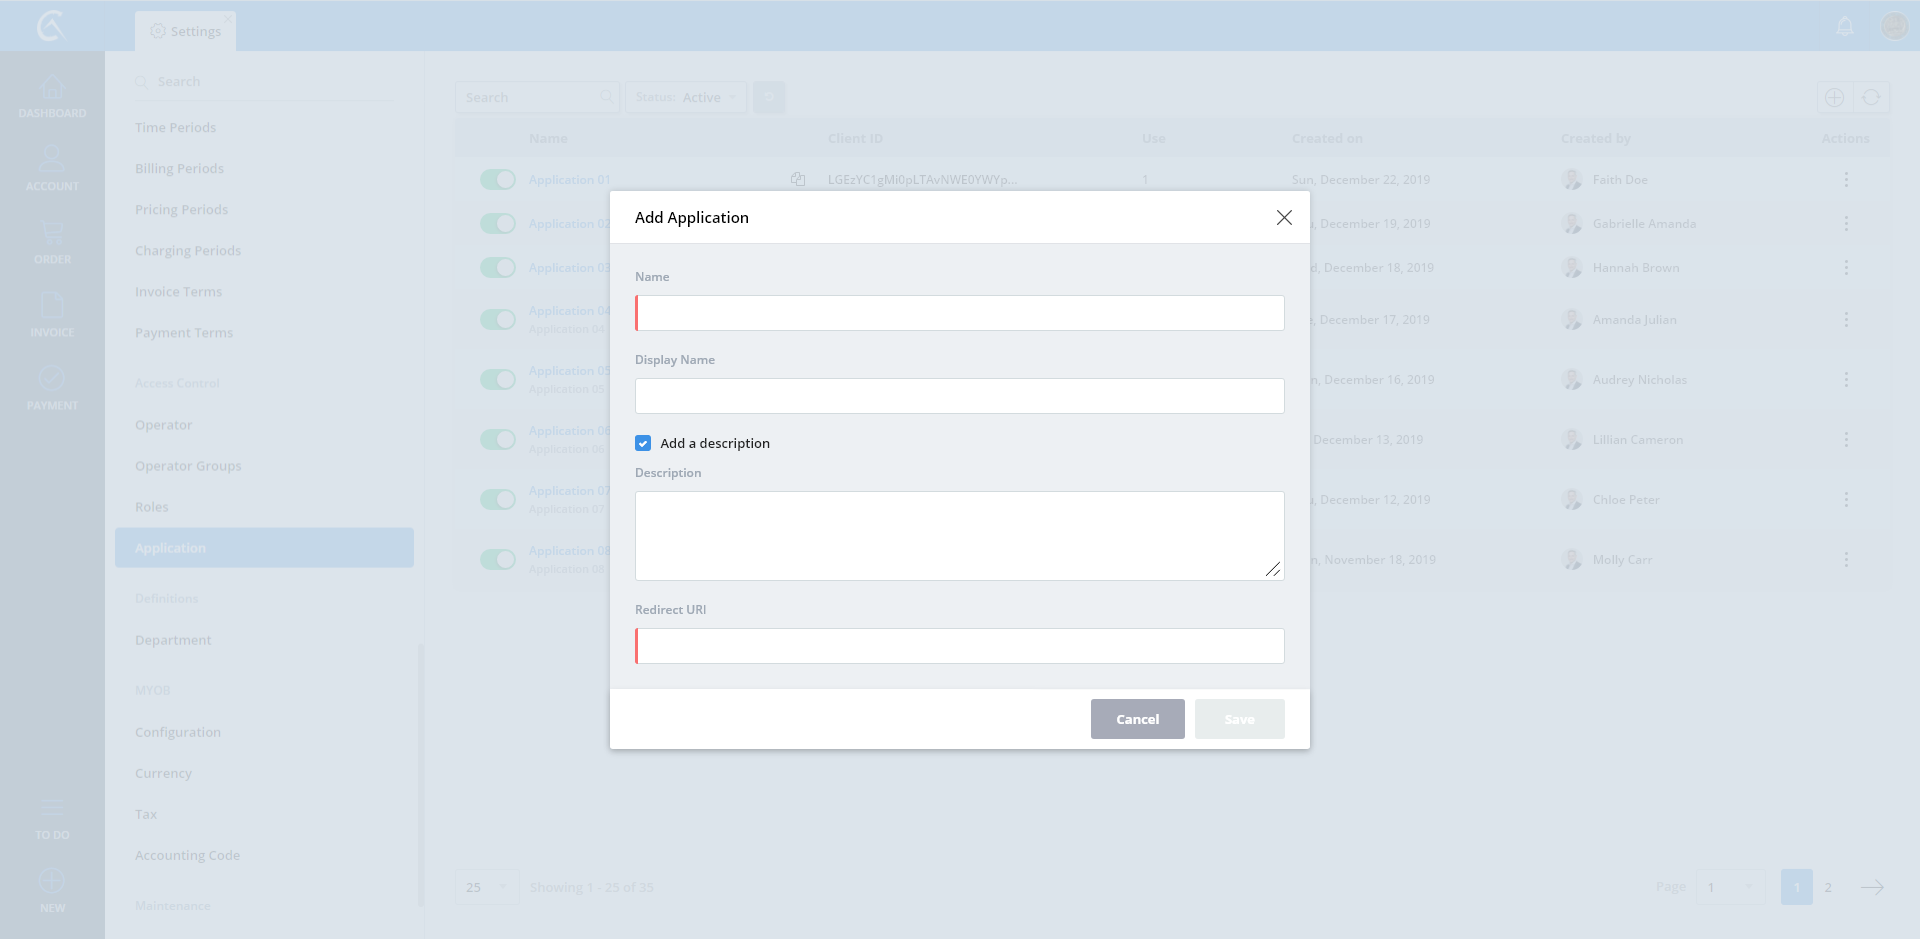Click into the Redirect URI field

click(x=960, y=646)
